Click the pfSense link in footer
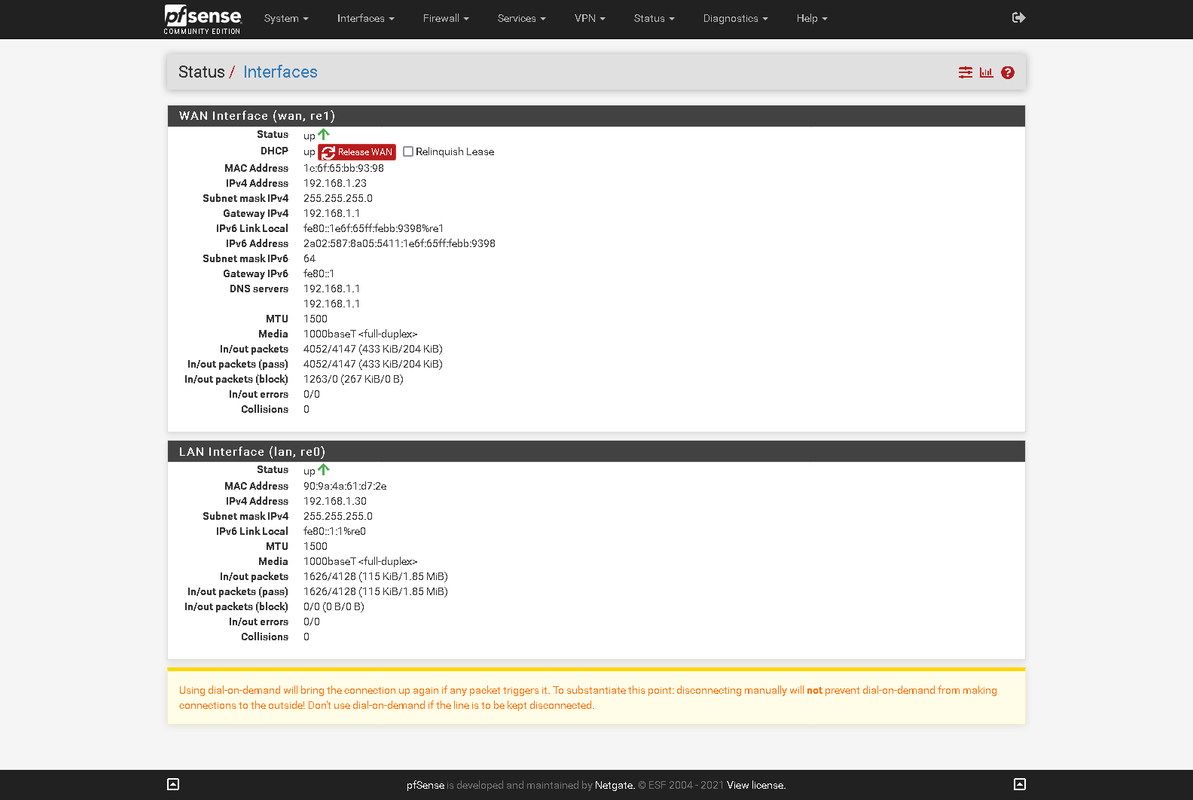Screen dimensions: 1193x800 [425, 785]
